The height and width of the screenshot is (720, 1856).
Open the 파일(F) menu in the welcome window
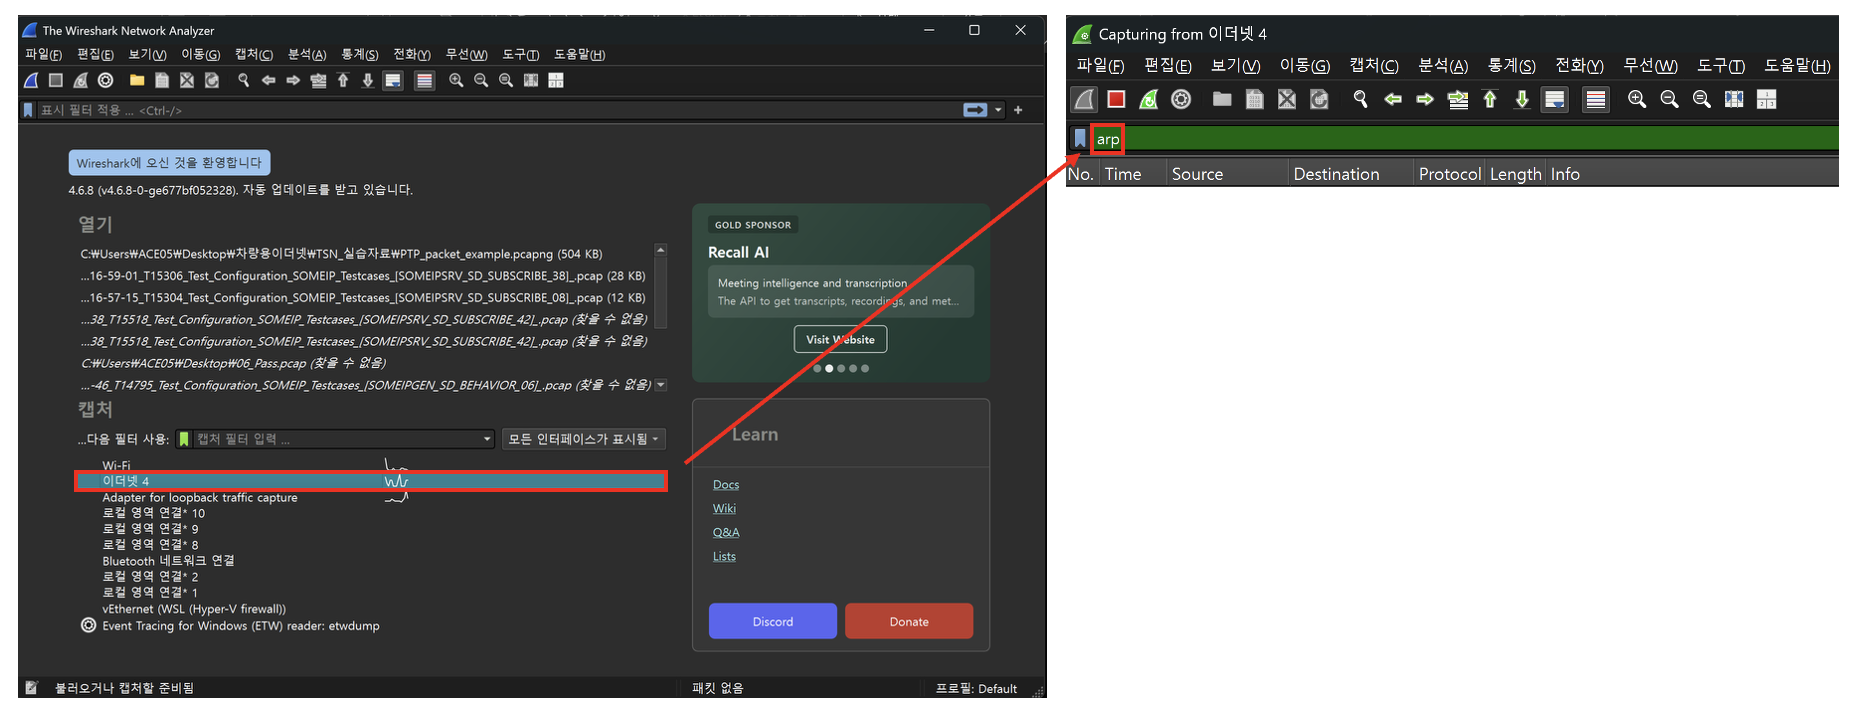(x=43, y=55)
